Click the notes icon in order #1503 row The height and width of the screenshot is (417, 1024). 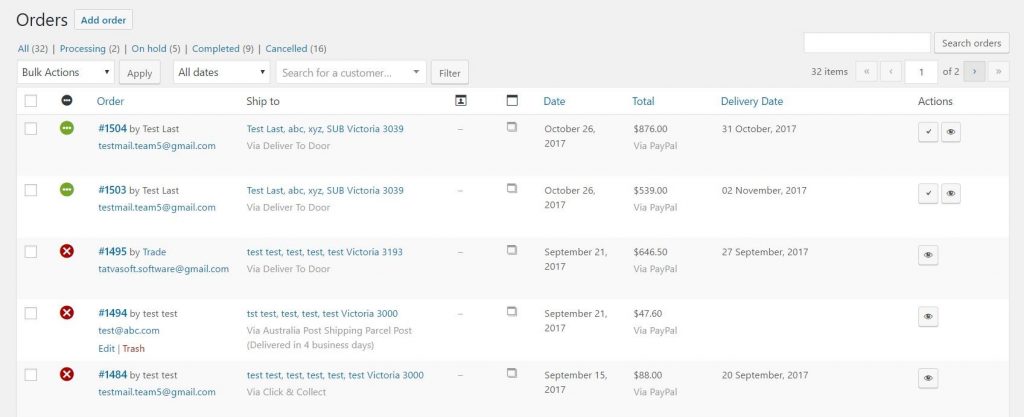pos(512,188)
